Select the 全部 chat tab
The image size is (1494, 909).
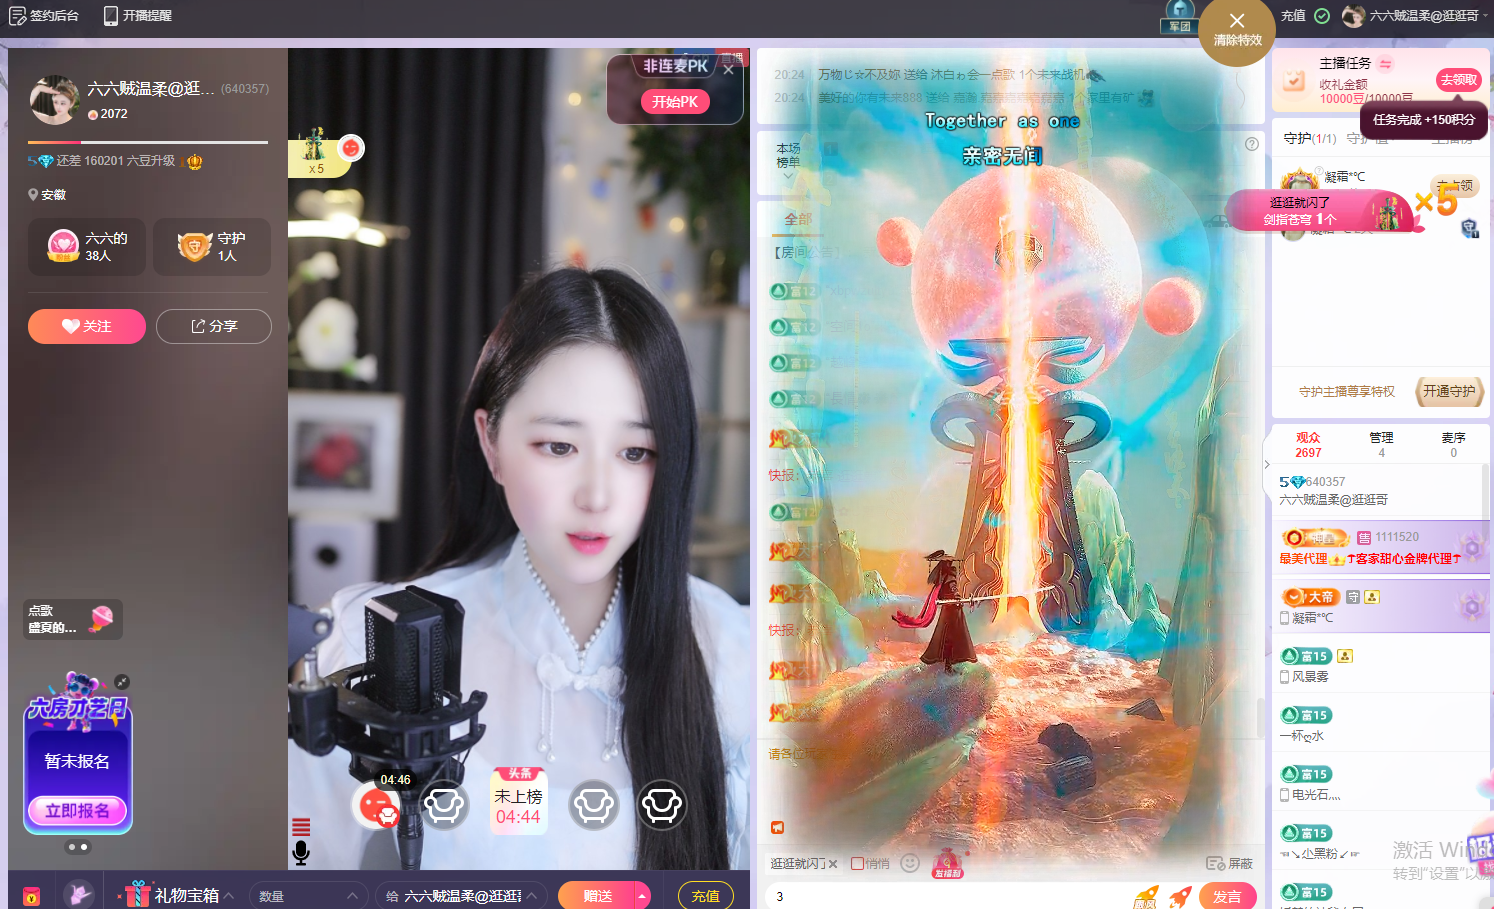pos(798,219)
